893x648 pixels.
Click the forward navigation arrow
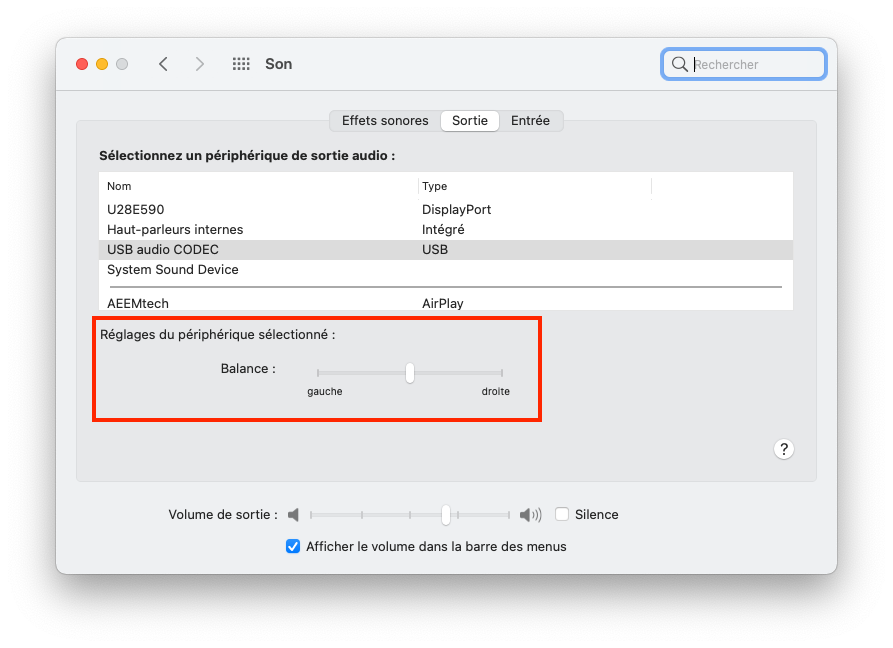tap(200, 64)
